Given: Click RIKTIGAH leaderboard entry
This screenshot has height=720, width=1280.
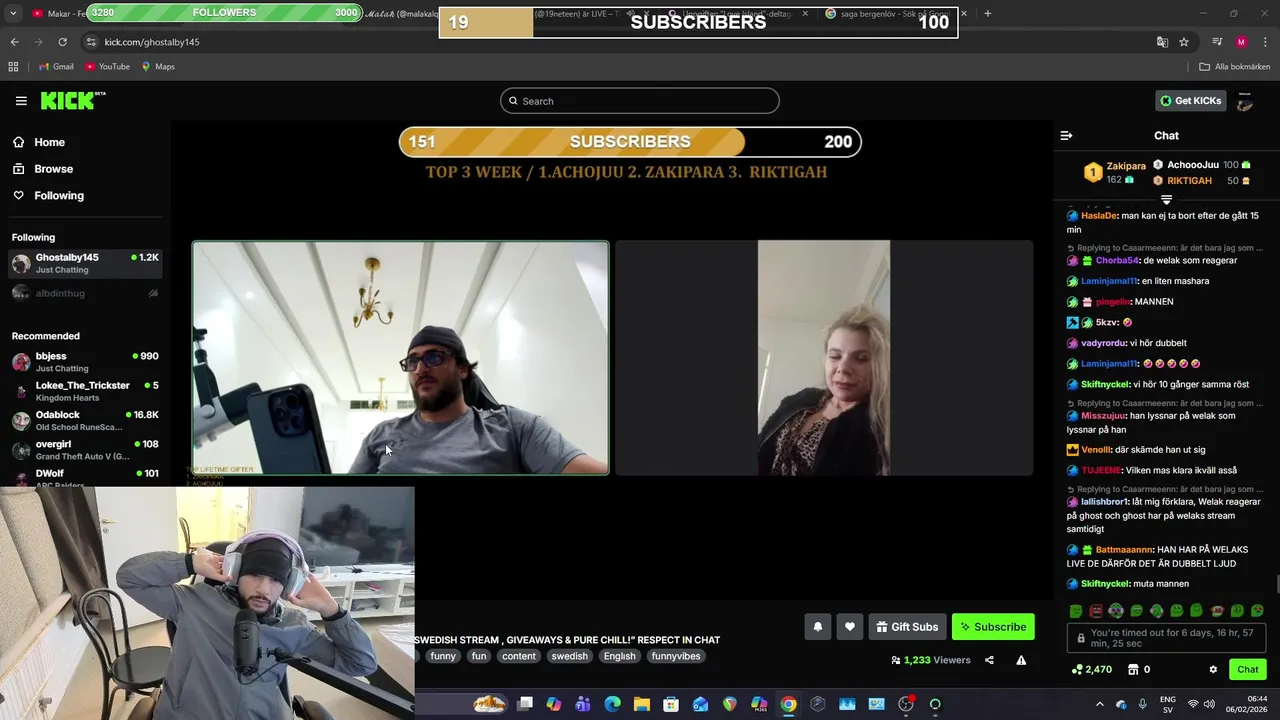Looking at the screenshot, I should (x=1201, y=181).
